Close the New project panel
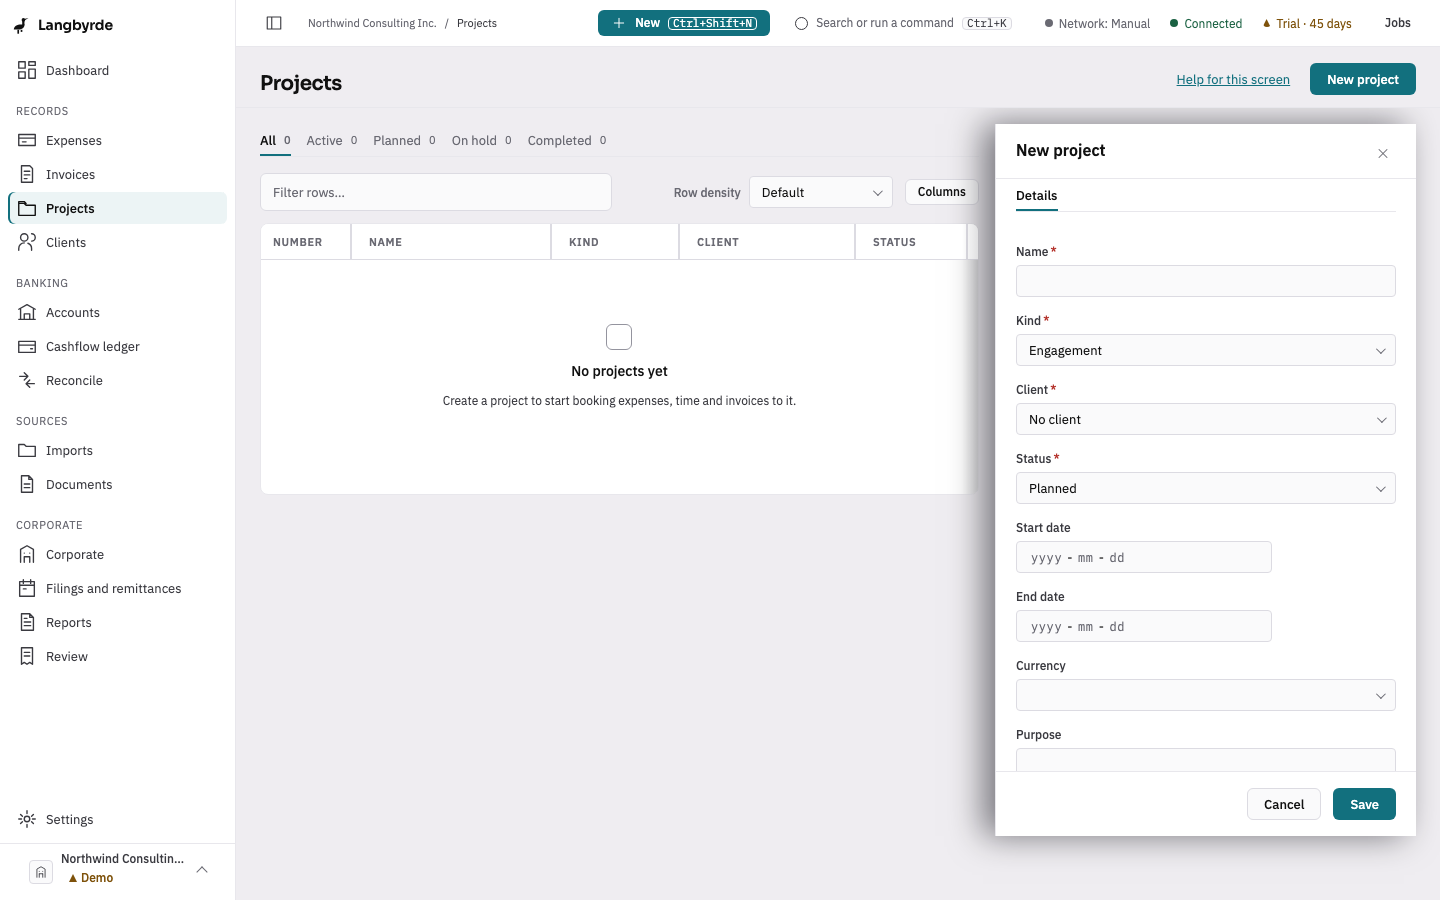Viewport: 1440px width, 900px height. (1383, 153)
